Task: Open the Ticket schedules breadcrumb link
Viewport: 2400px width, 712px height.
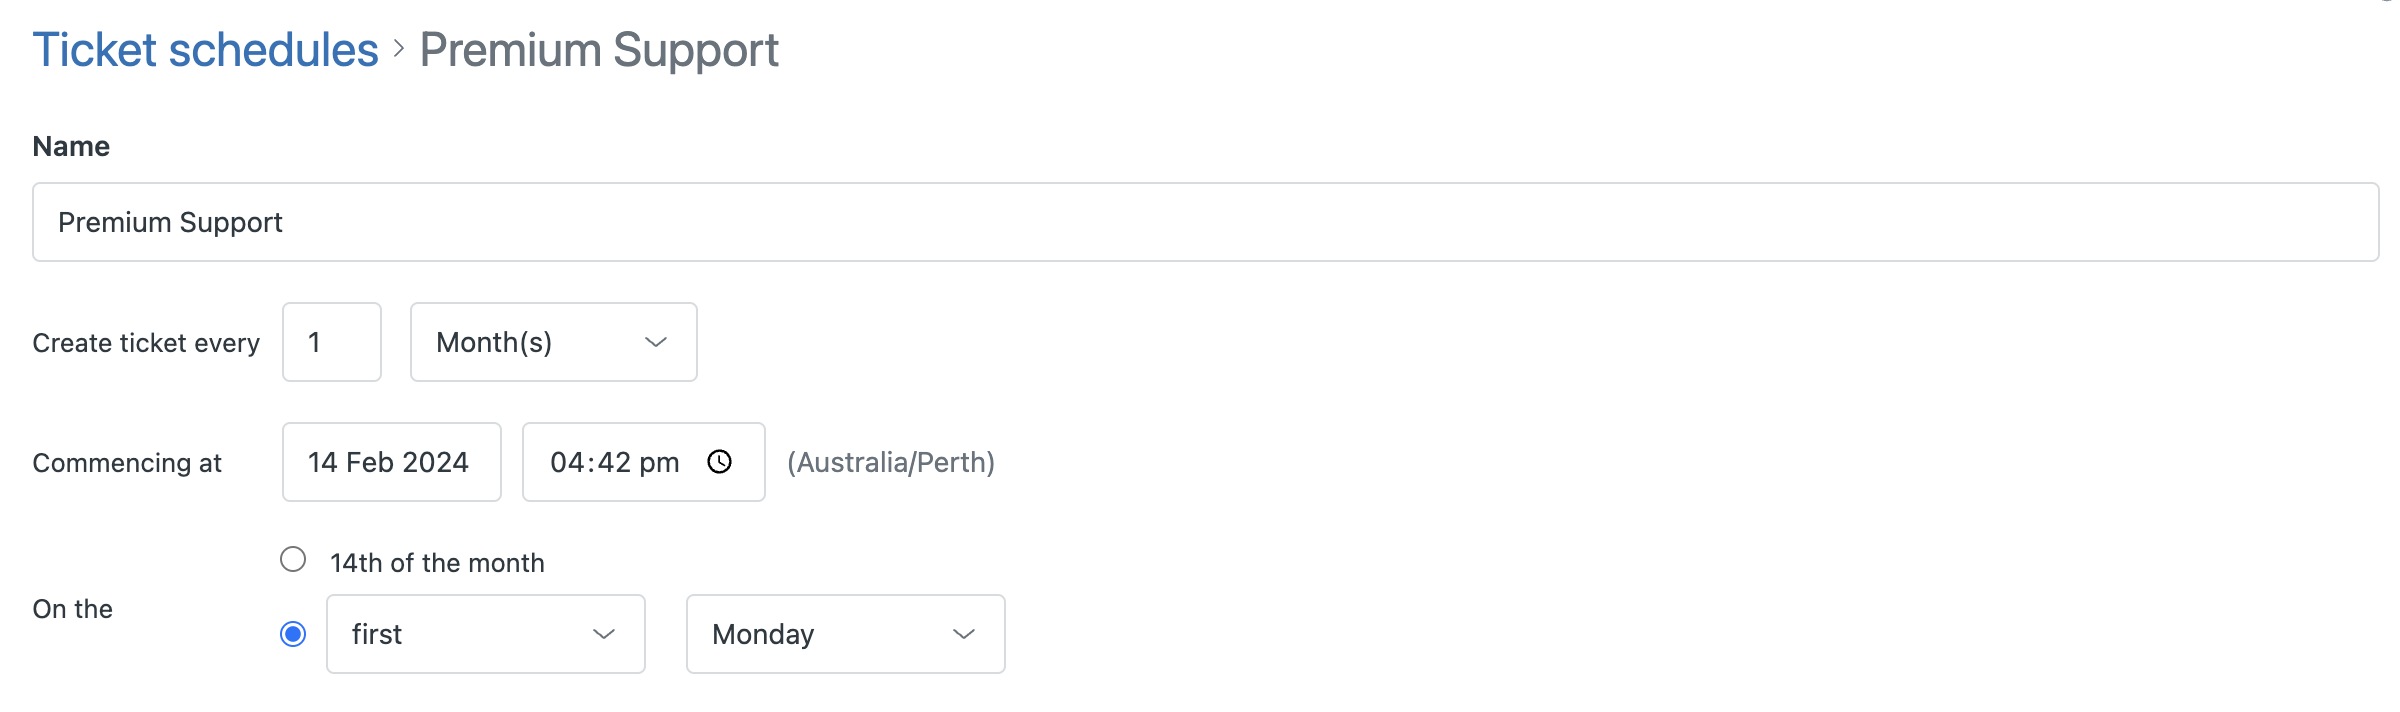Action: [x=205, y=50]
